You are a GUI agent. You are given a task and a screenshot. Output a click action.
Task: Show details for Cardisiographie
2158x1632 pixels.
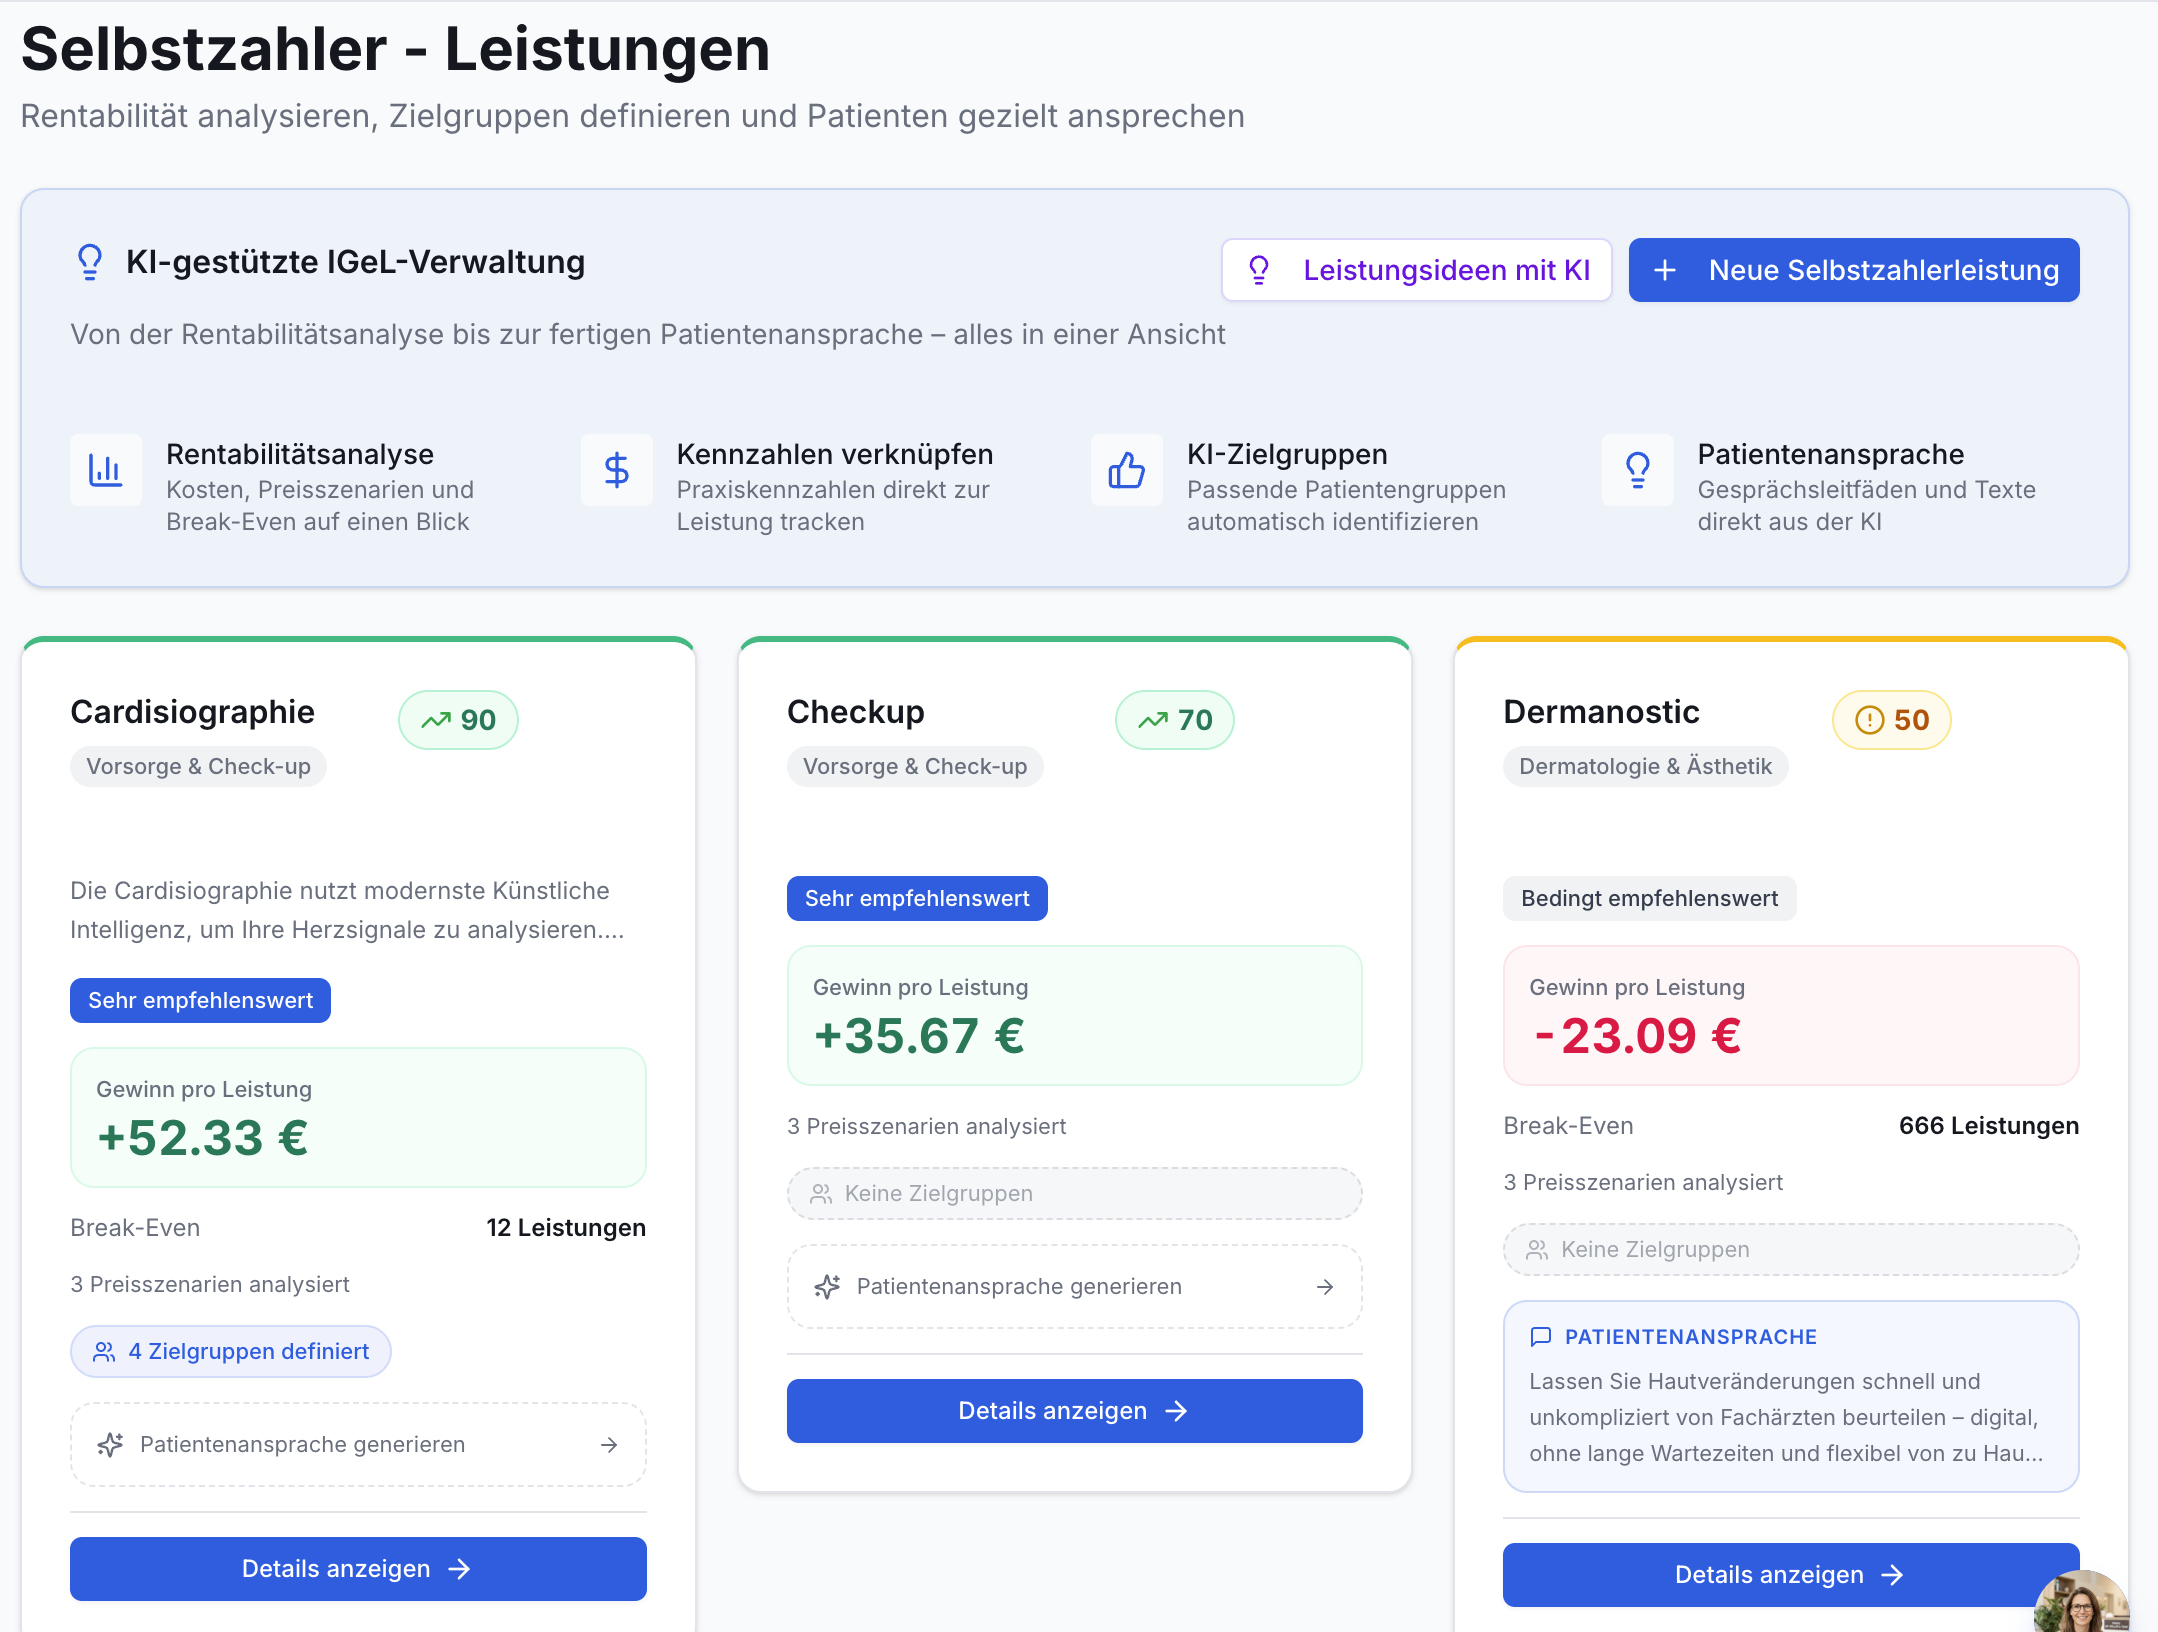358,1569
